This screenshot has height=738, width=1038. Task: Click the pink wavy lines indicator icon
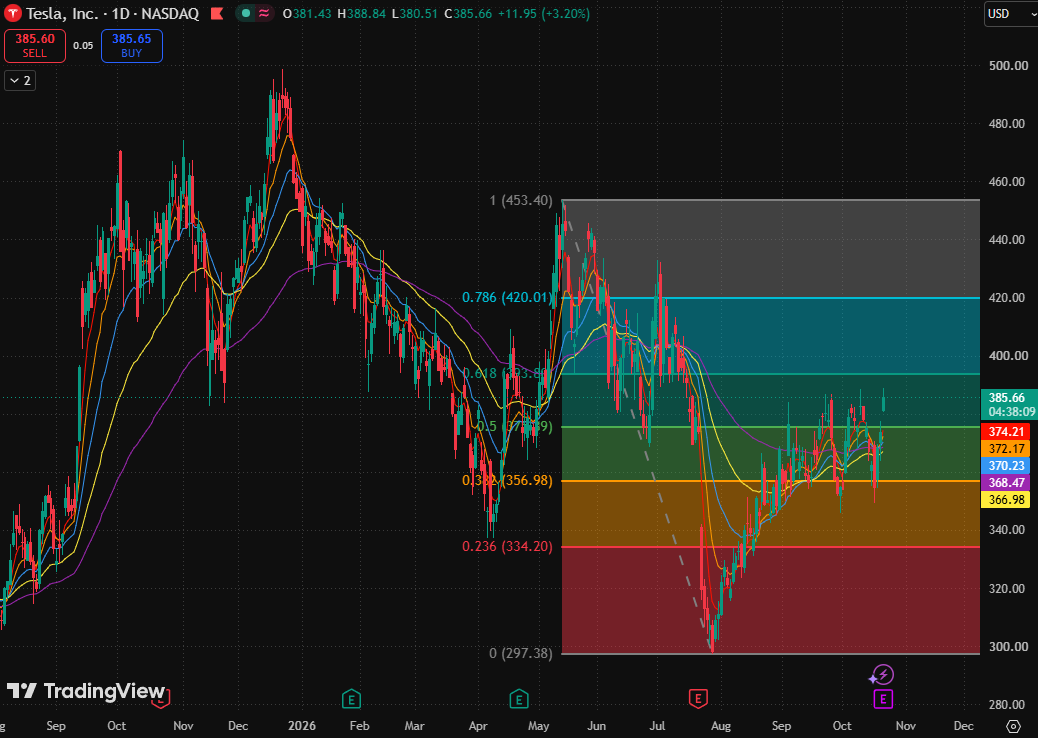(x=263, y=13)
